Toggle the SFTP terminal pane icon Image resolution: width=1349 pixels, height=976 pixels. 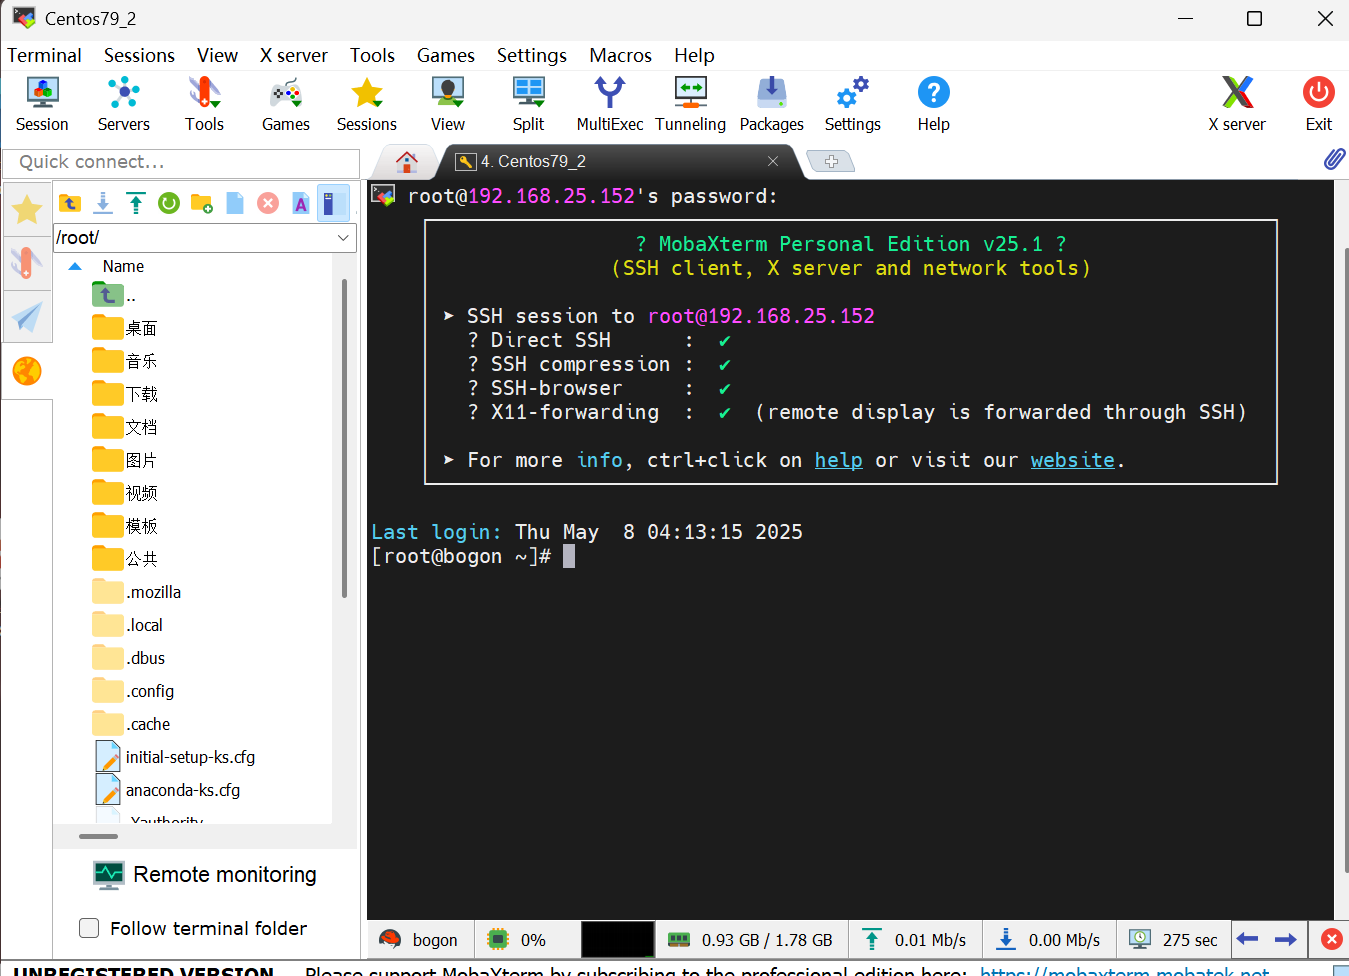point(333,203)
